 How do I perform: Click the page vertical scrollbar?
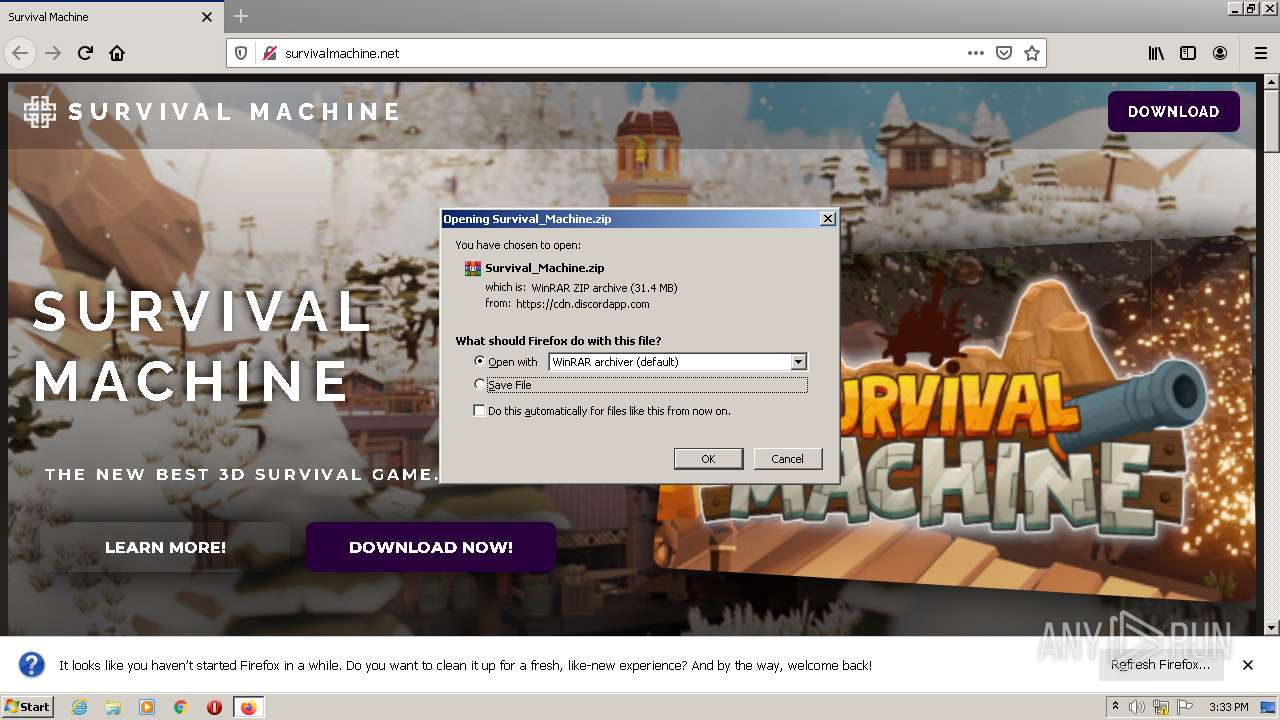coord(1271,354)
